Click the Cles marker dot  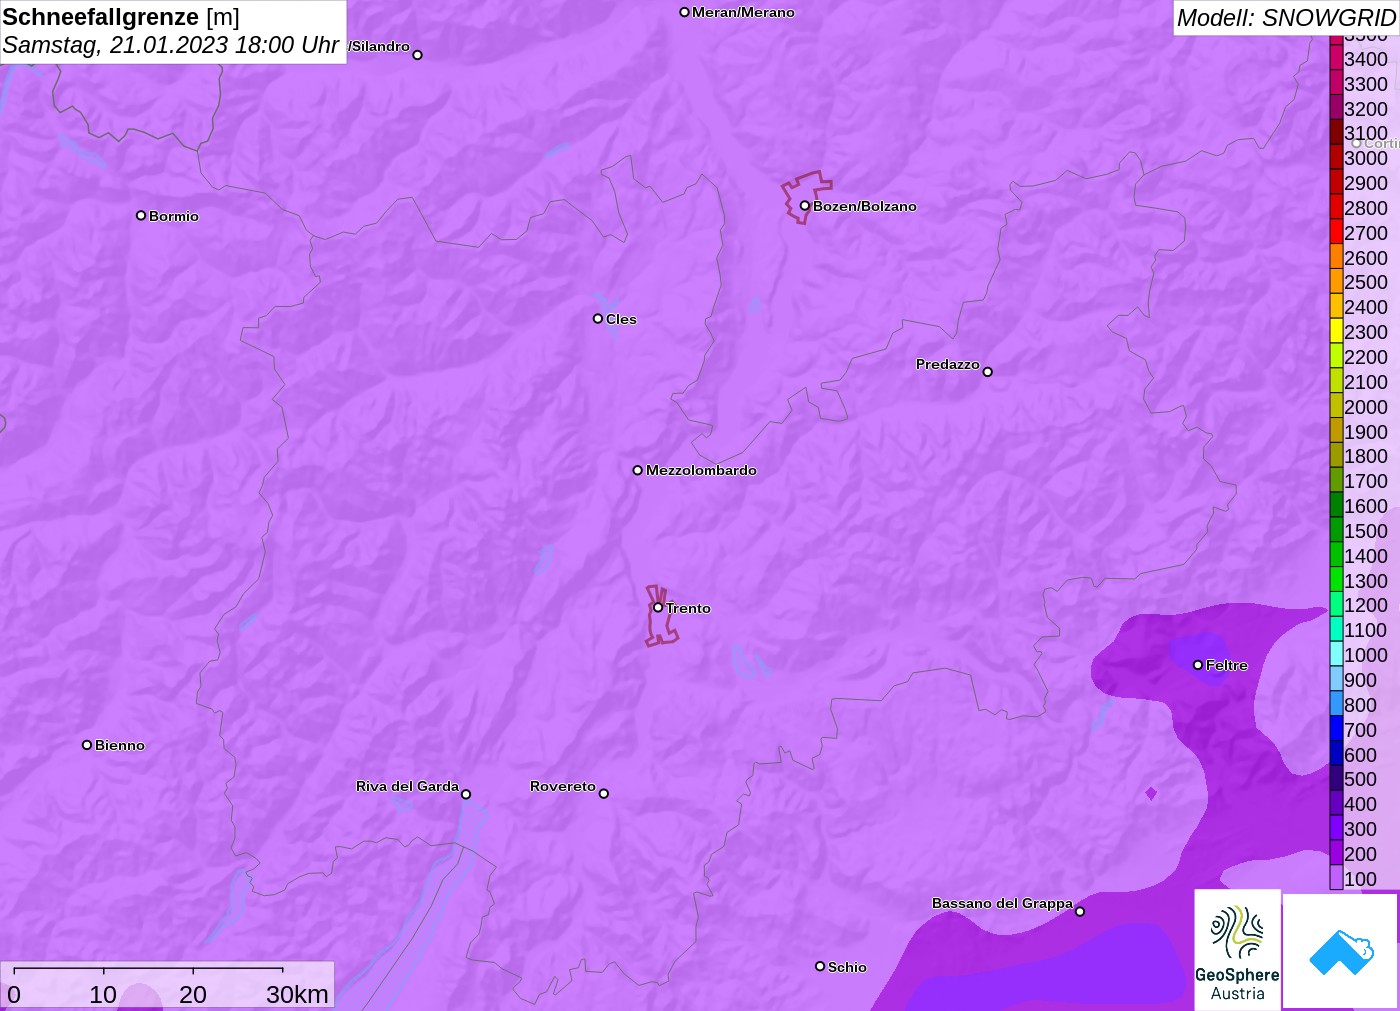[x=598, y=319]
